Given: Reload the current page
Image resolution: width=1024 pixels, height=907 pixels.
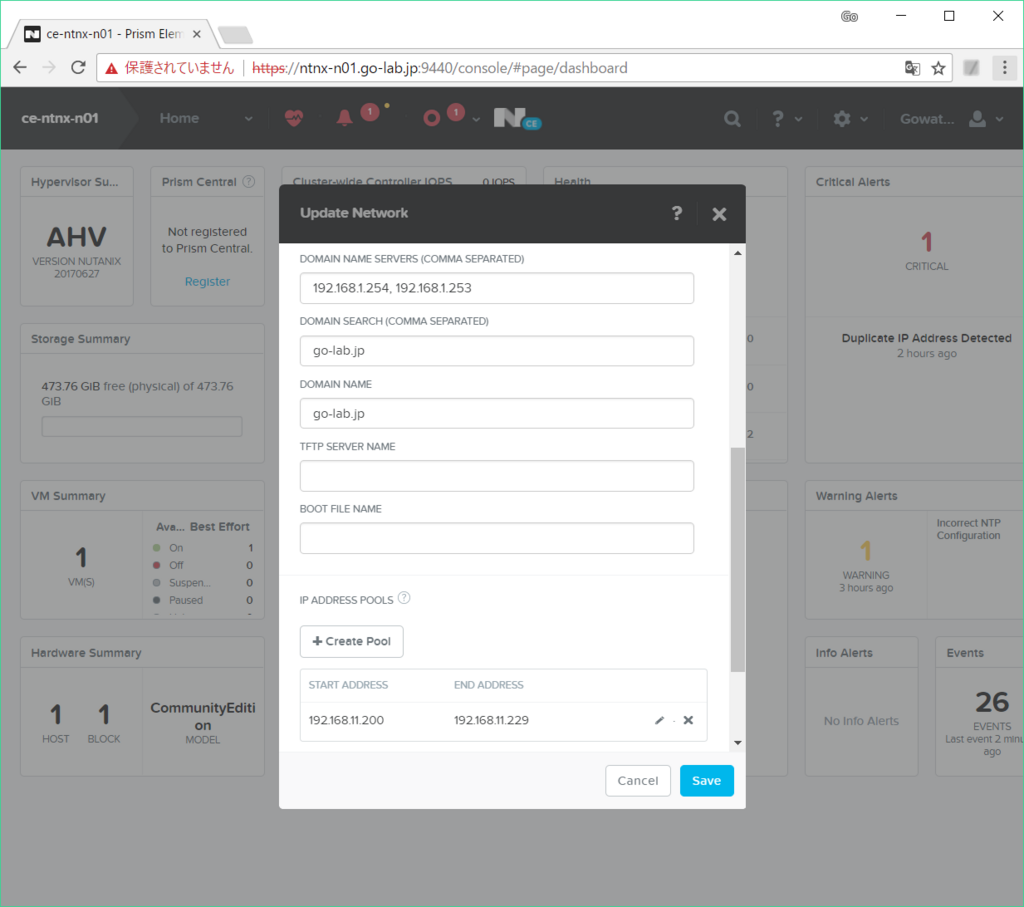Looking at the screenshot, I should [78, 67].
